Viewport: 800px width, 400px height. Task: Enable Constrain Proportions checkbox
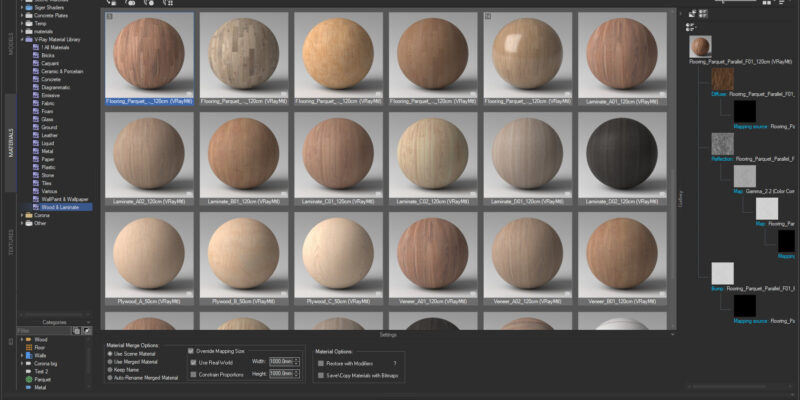(x=193, y=374)
